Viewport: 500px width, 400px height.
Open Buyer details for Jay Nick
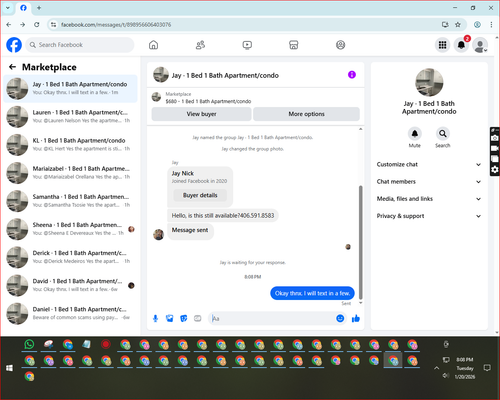pyautogui.click(x=200, y=195)
